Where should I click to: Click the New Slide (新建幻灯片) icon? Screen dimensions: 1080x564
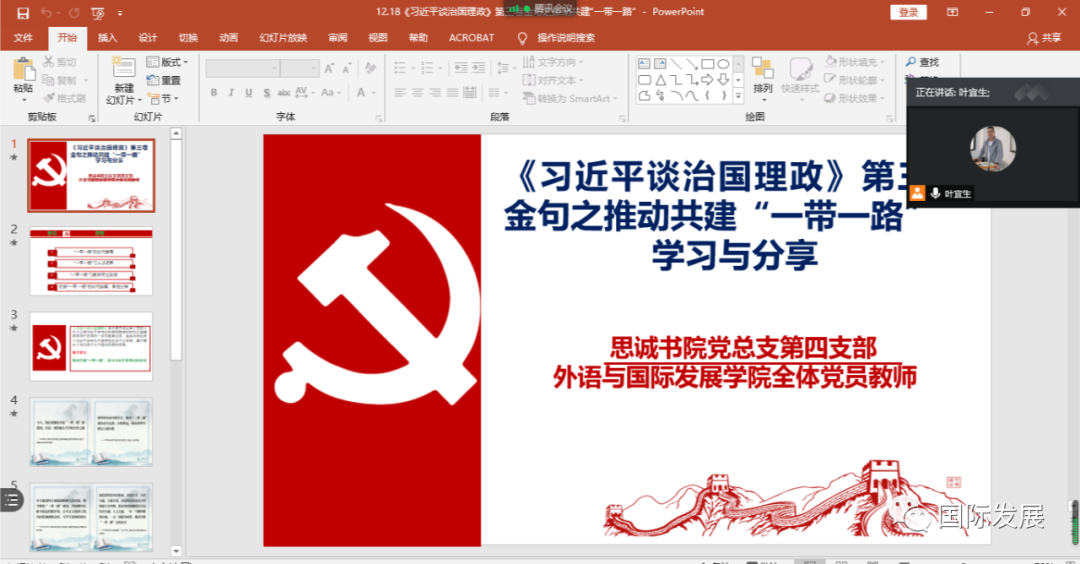click(124, 68)
